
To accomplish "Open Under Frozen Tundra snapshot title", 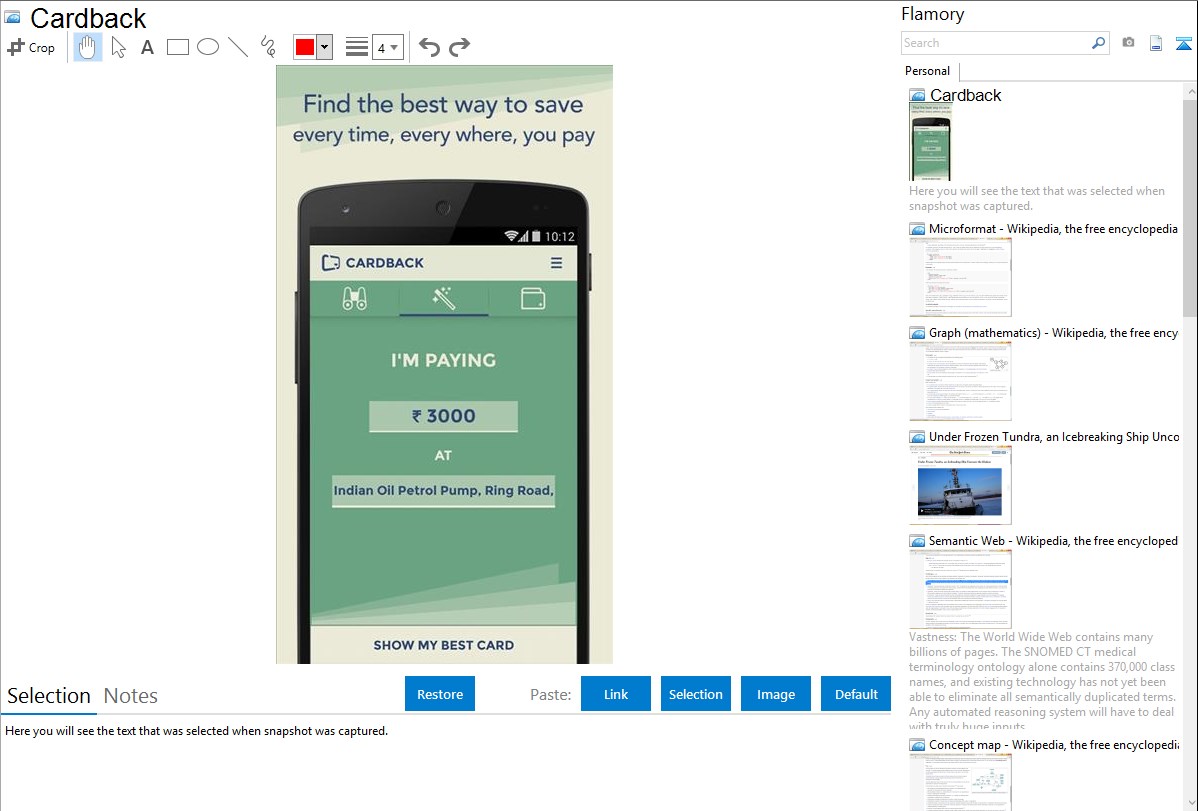I will click(x=1054, y=436).
